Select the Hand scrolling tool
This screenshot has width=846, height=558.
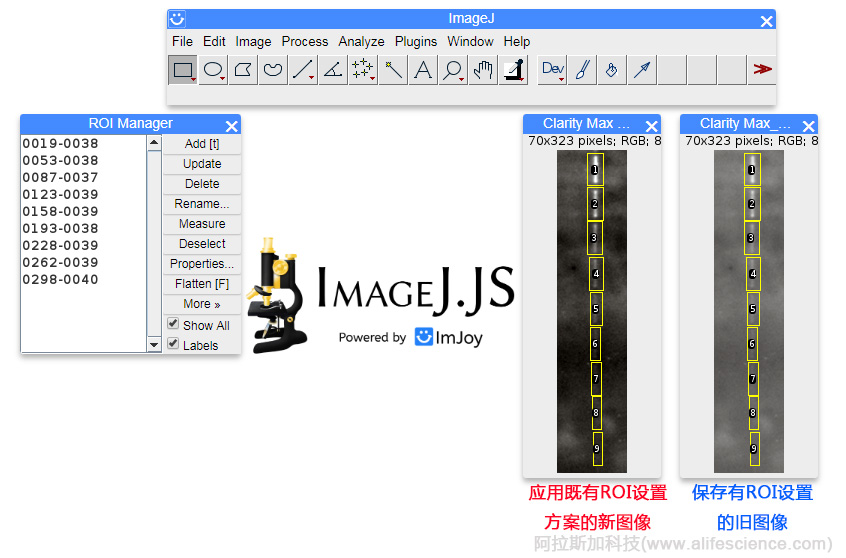483,70
